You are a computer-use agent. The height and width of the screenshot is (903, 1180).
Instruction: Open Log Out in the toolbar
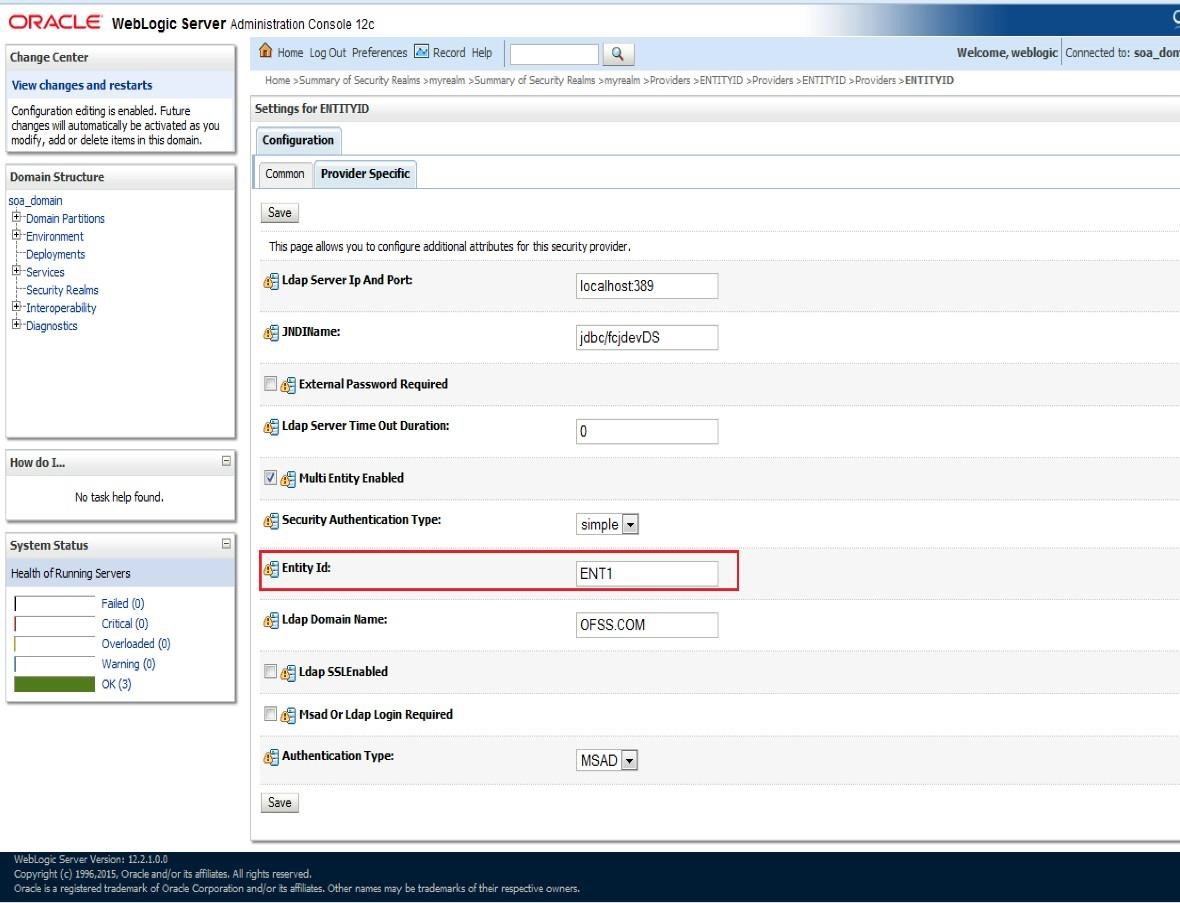[x=327, y=53]
